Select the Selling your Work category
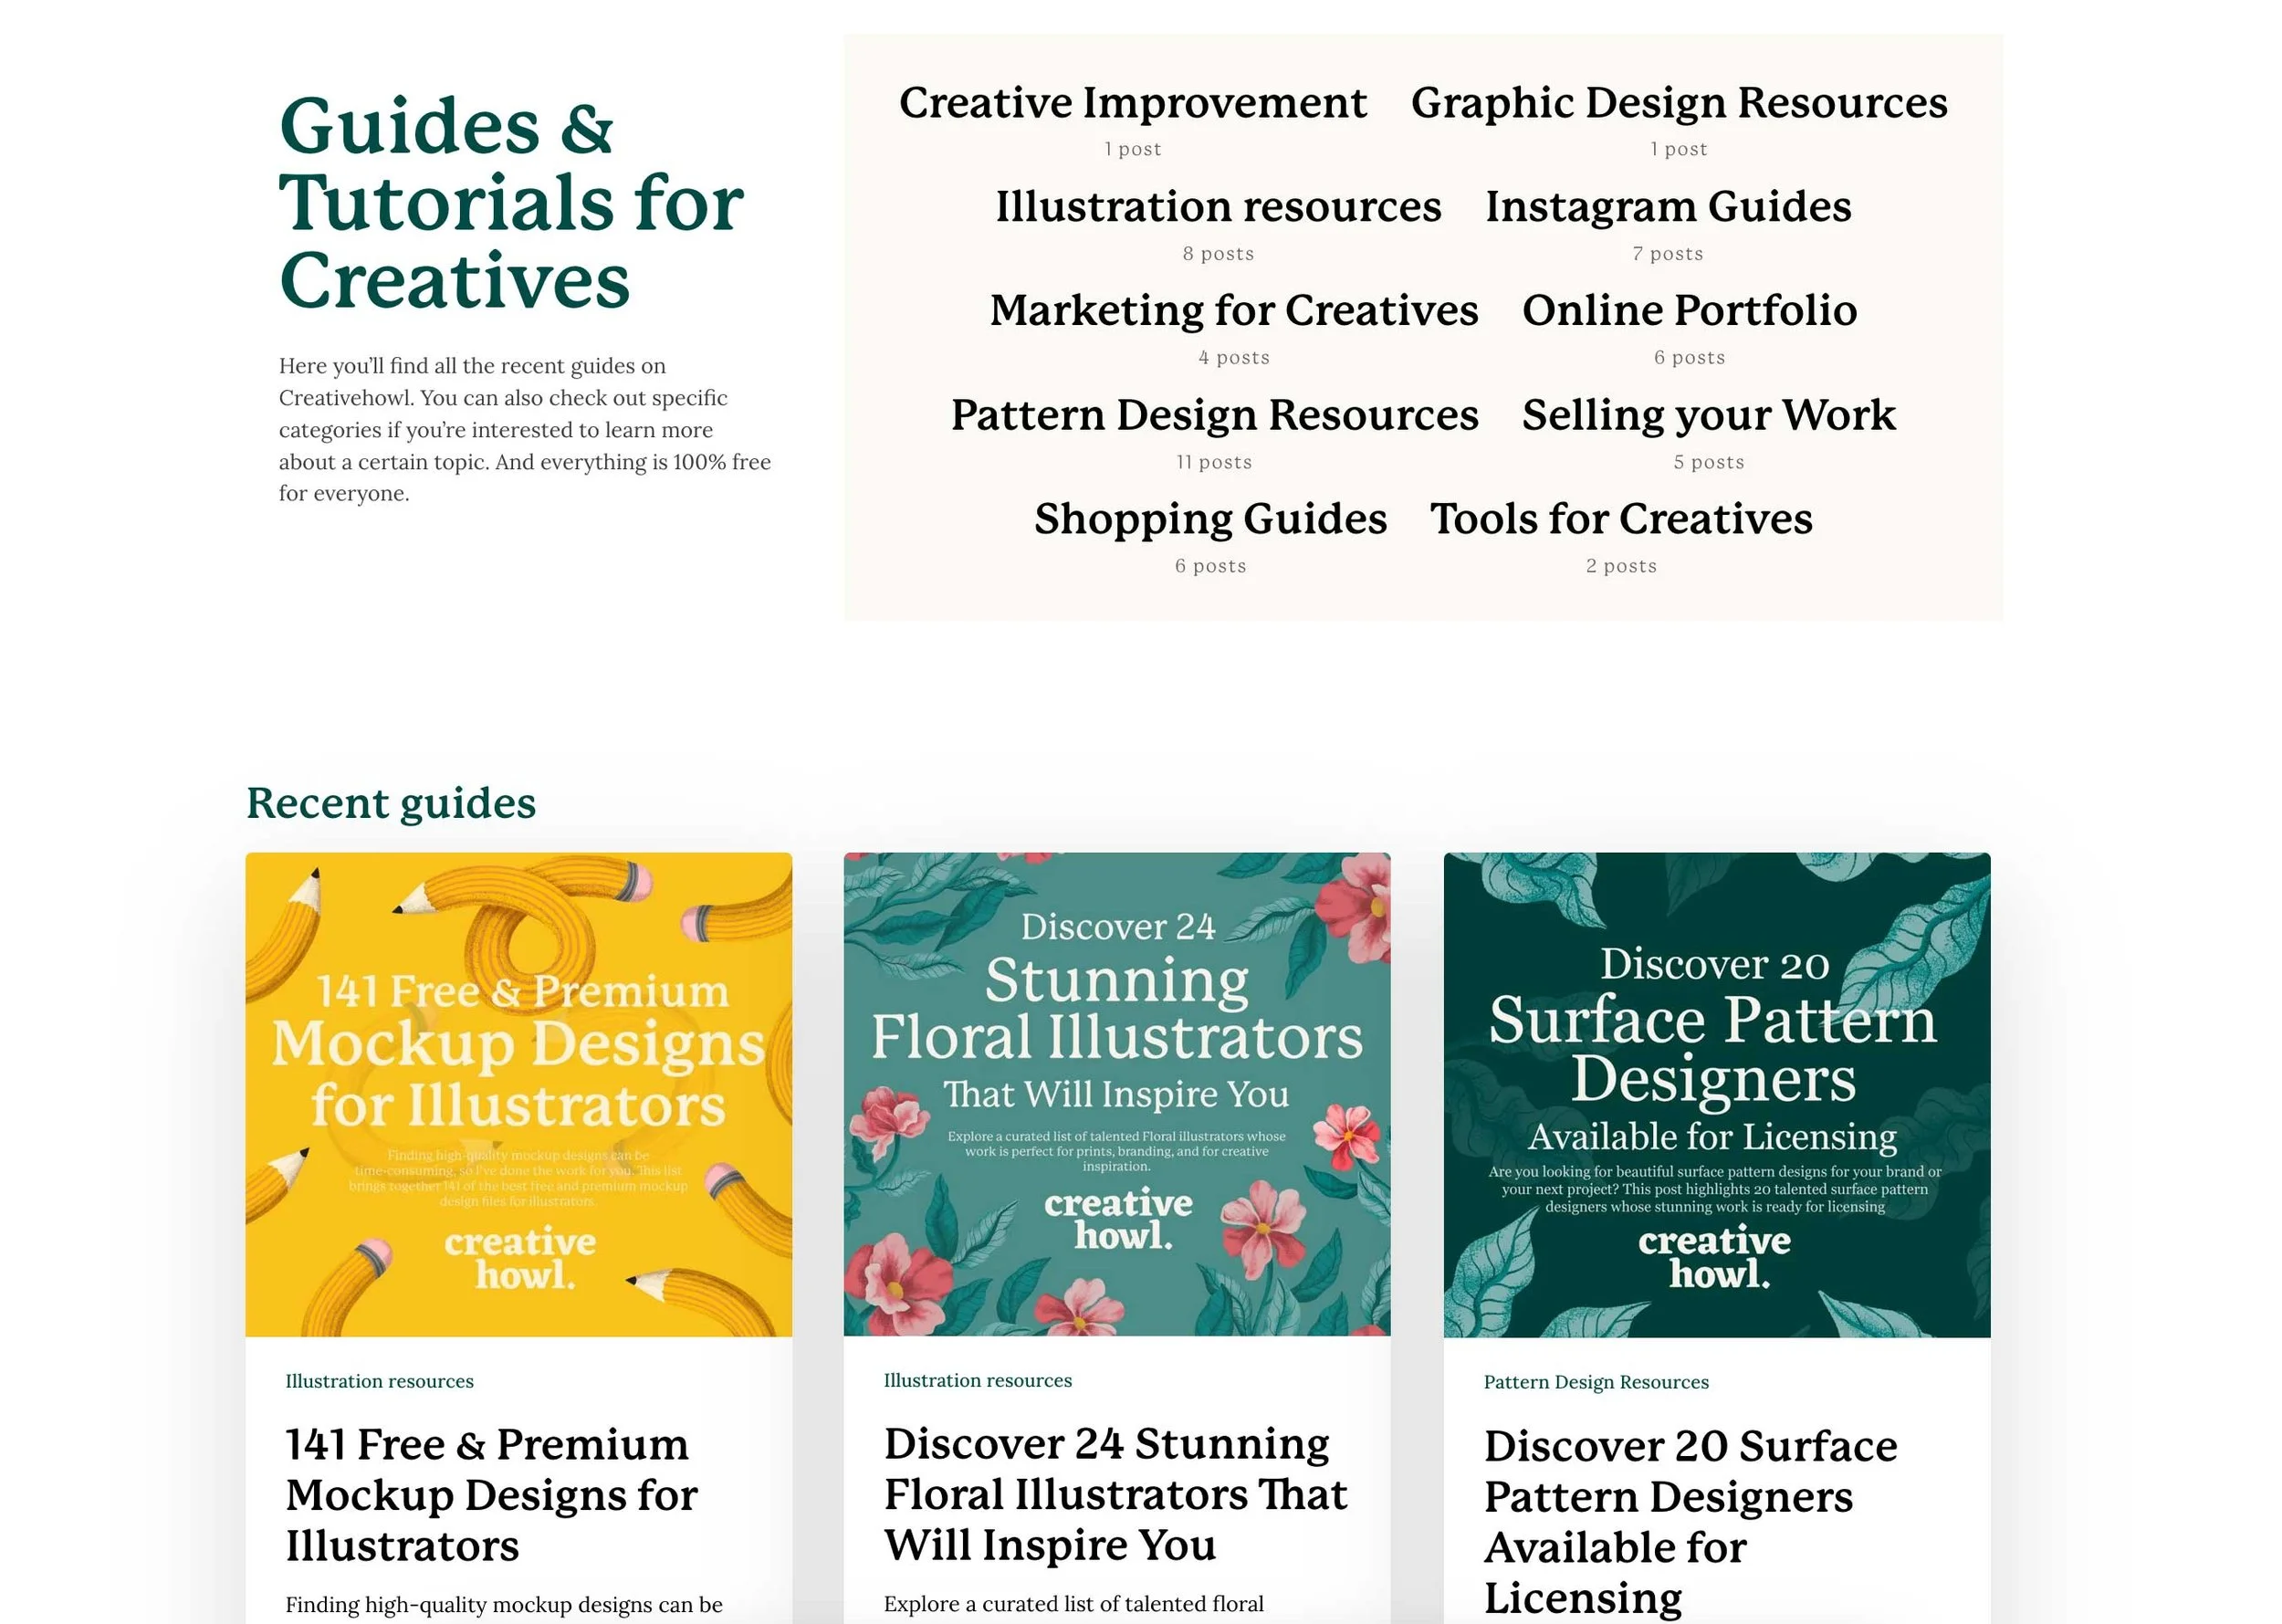 click(1708, 415)
